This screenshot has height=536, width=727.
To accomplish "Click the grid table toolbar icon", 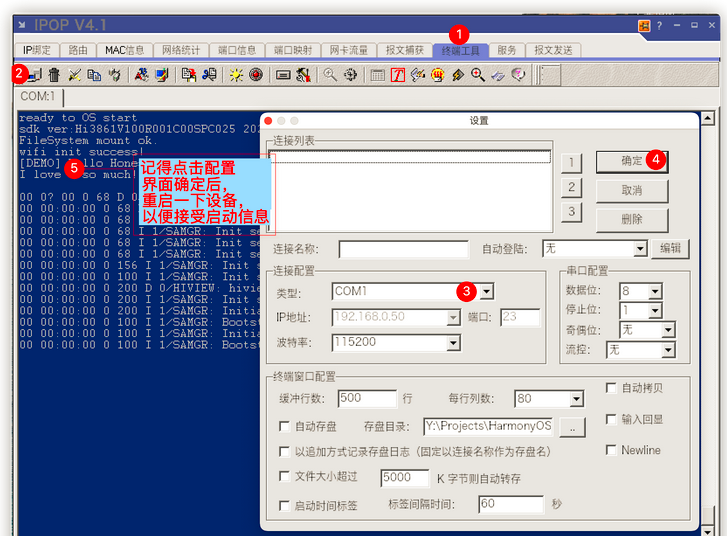I will click(x=377, y=75).
